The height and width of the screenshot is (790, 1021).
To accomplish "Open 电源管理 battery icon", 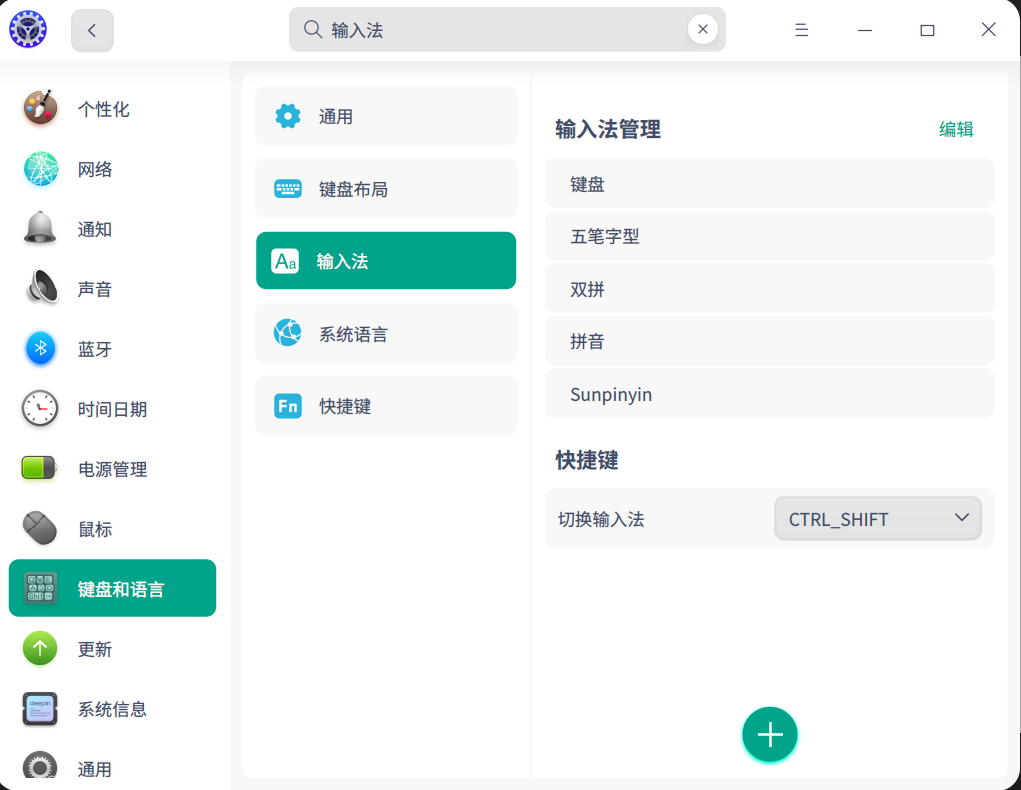I will (41, 469).
